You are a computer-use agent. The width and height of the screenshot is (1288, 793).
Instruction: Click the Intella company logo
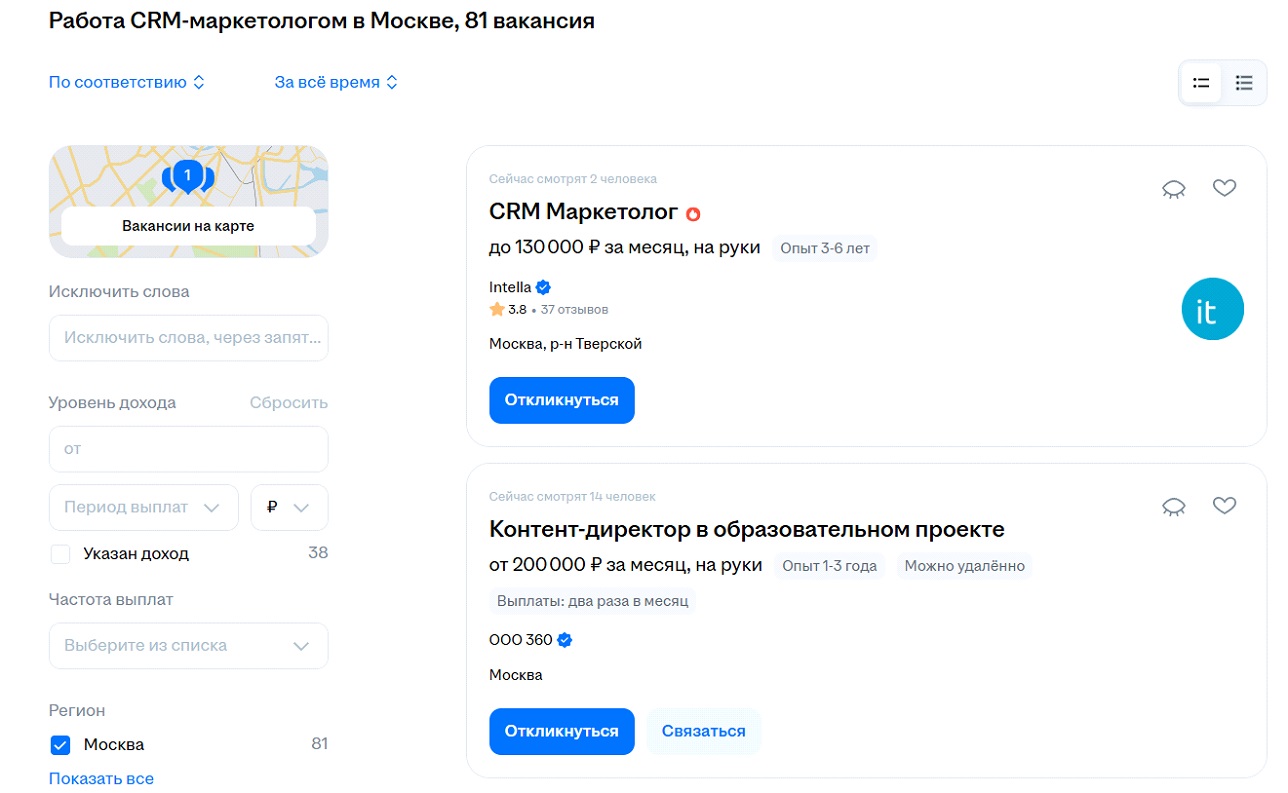tap(1212, 309)
